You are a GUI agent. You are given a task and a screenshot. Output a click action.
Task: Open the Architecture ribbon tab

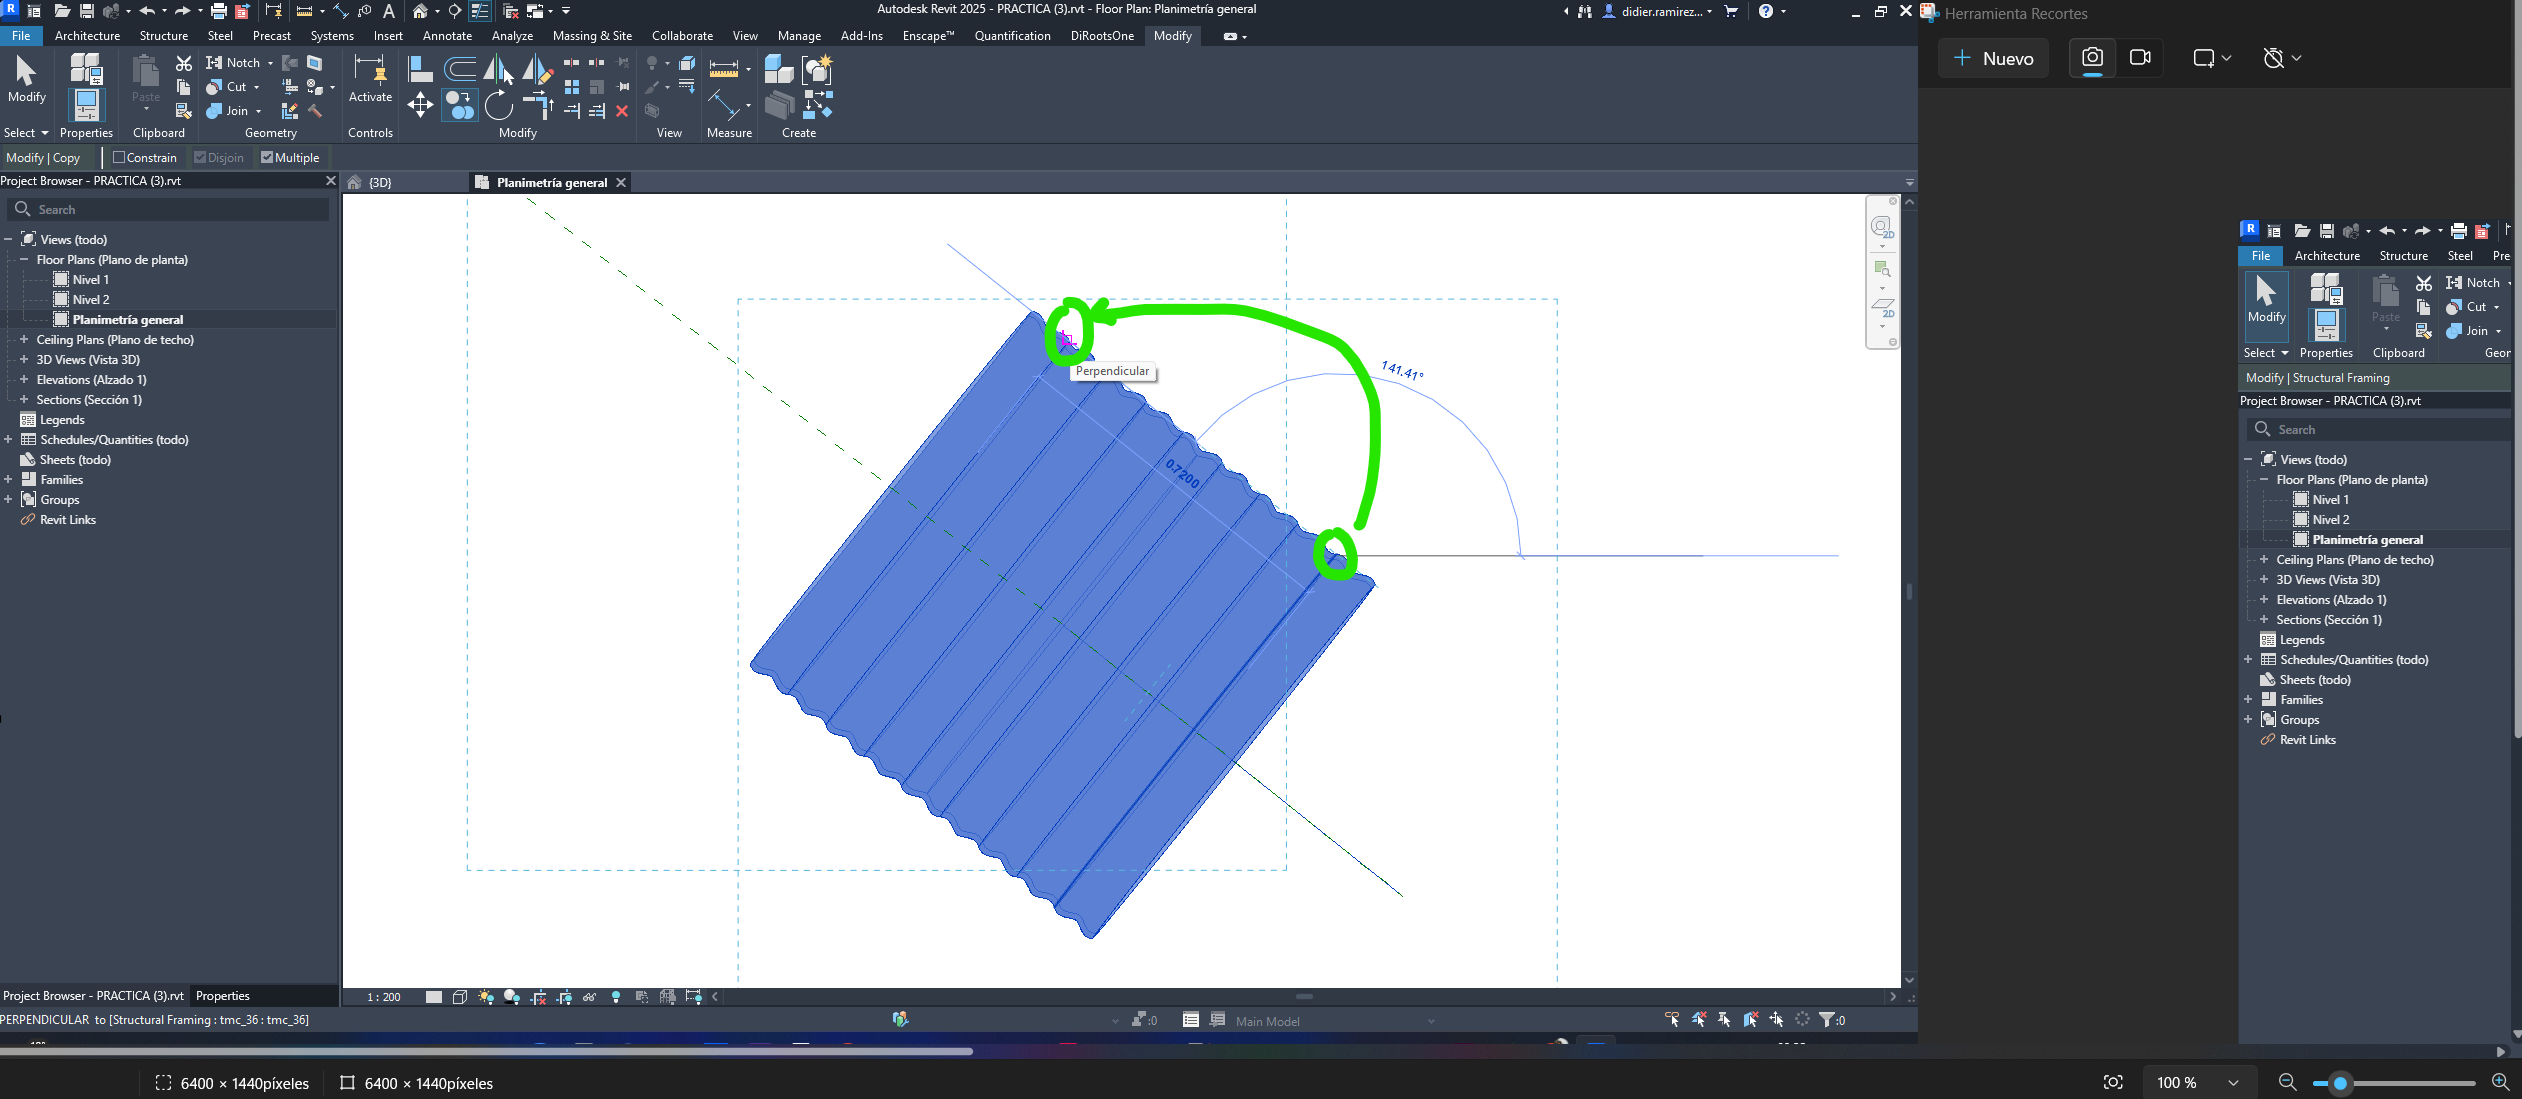tap(87, 35)
